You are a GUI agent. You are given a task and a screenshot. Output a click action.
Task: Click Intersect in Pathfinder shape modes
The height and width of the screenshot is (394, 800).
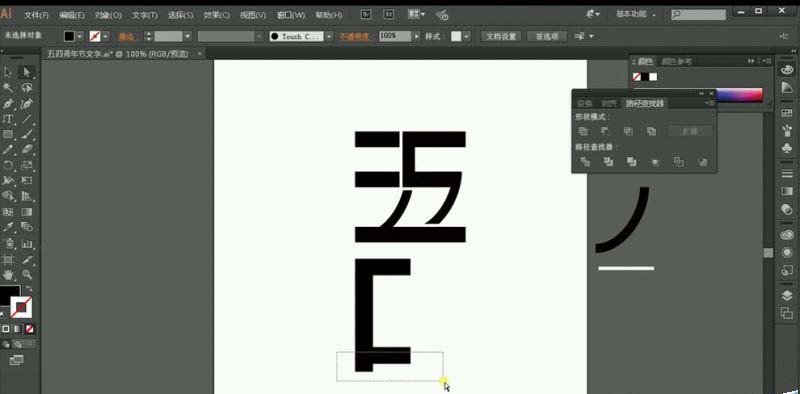tap(629, 131)
